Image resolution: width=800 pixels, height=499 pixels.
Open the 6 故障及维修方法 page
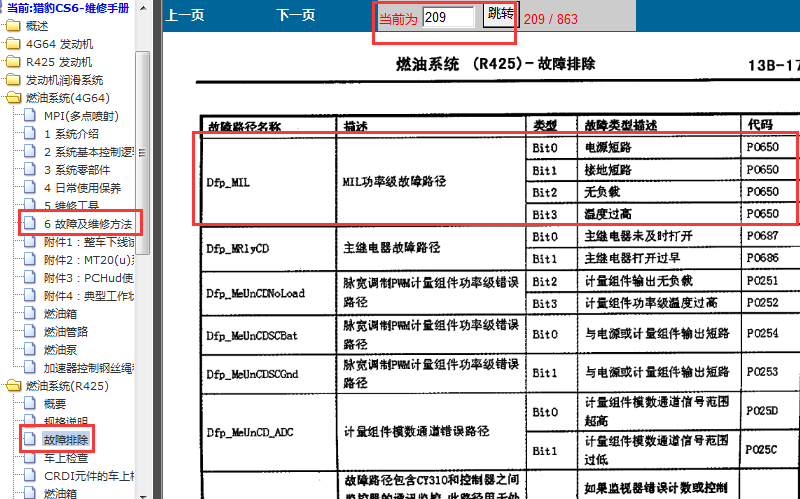[x=88, y=223]
